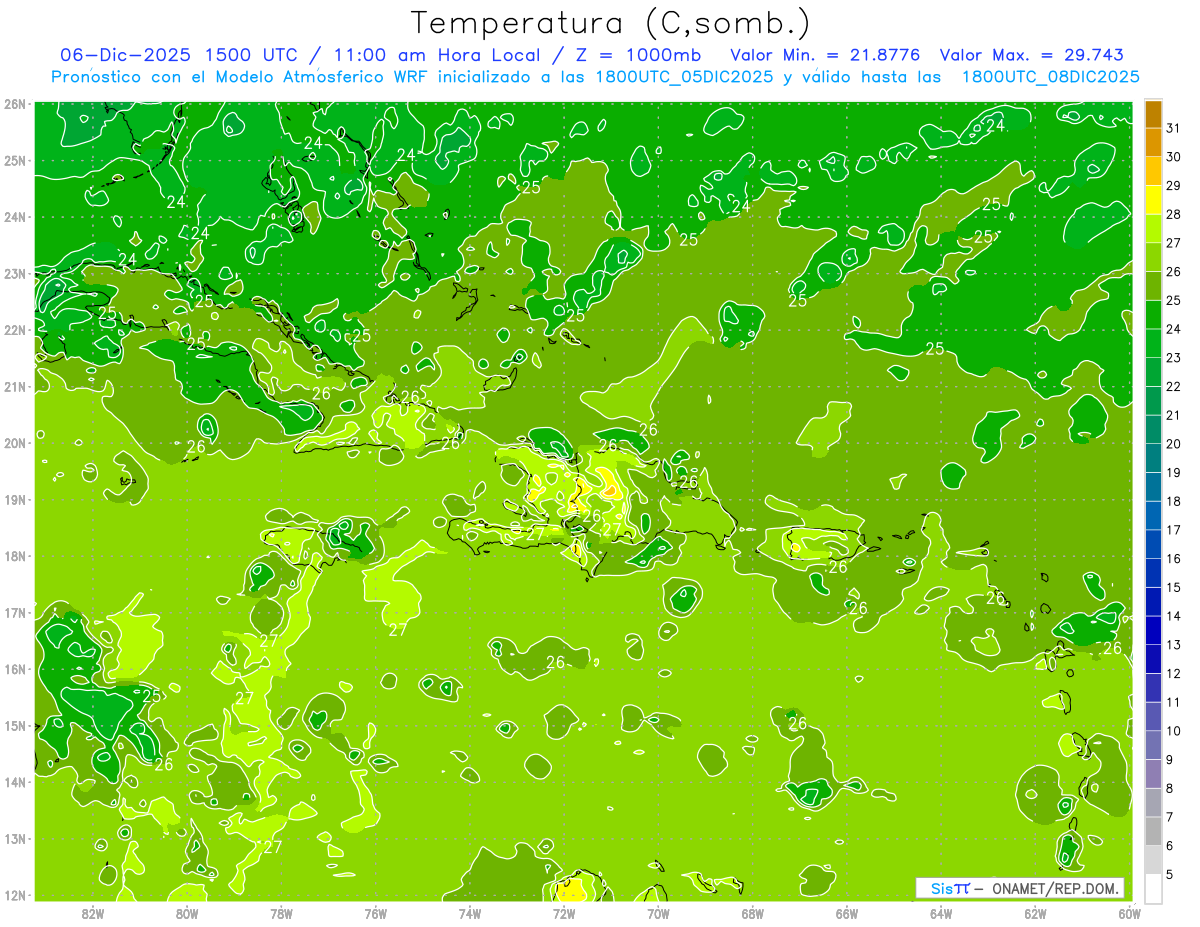Click colorbar label '8'
The width and height of the screenshot is (1200, 927).
coord(1170,788)
